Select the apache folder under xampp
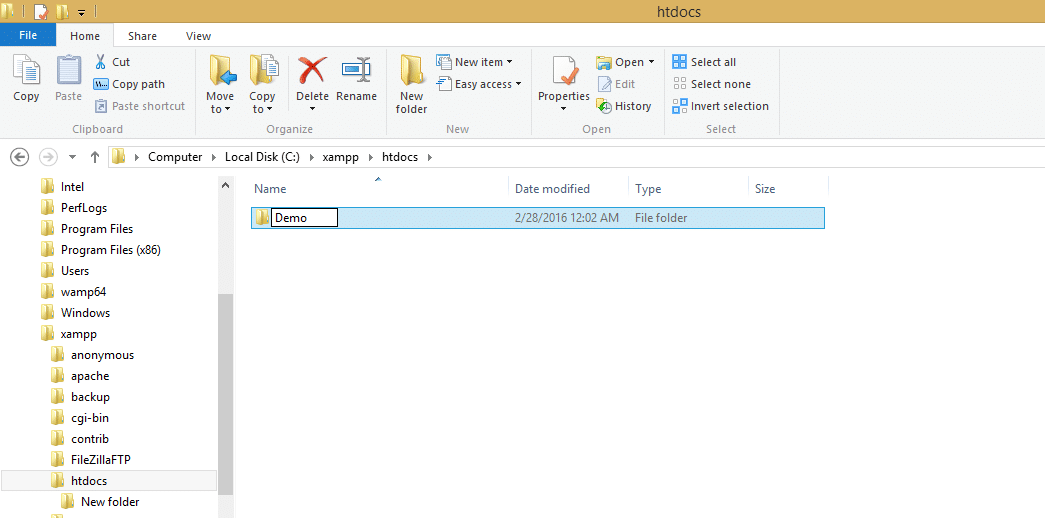 [x=90, y=376]
